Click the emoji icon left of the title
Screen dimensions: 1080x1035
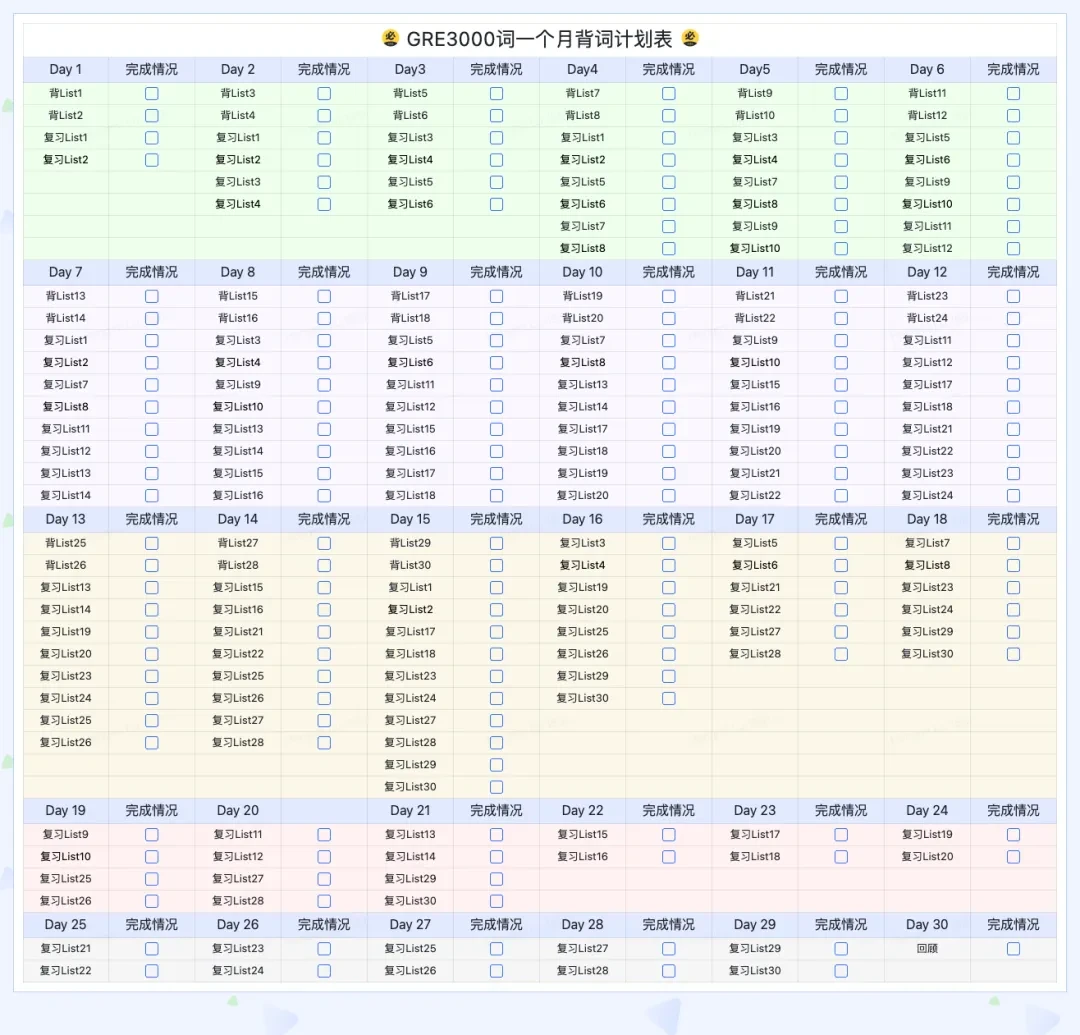tap(391, 39)
